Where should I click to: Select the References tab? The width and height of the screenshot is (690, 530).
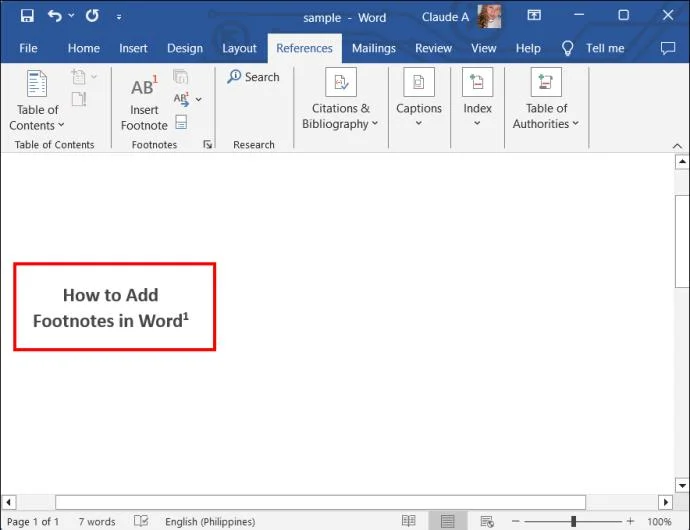[x=305, y=48]
